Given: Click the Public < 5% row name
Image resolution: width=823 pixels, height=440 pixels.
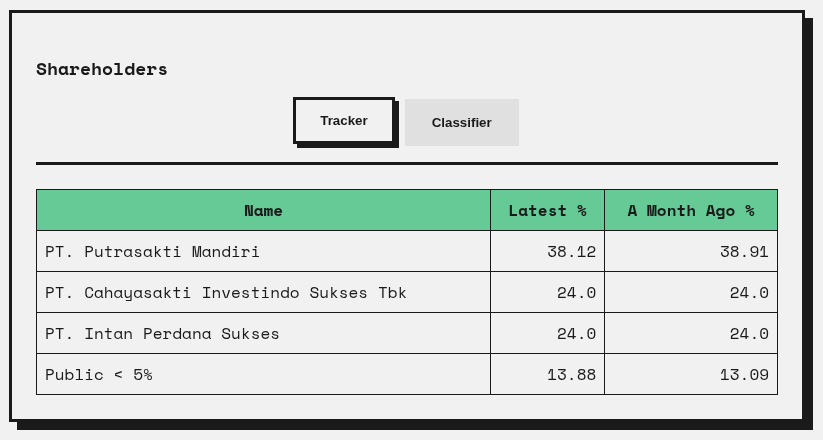Looking at the screenshot, I should point(99,375).
